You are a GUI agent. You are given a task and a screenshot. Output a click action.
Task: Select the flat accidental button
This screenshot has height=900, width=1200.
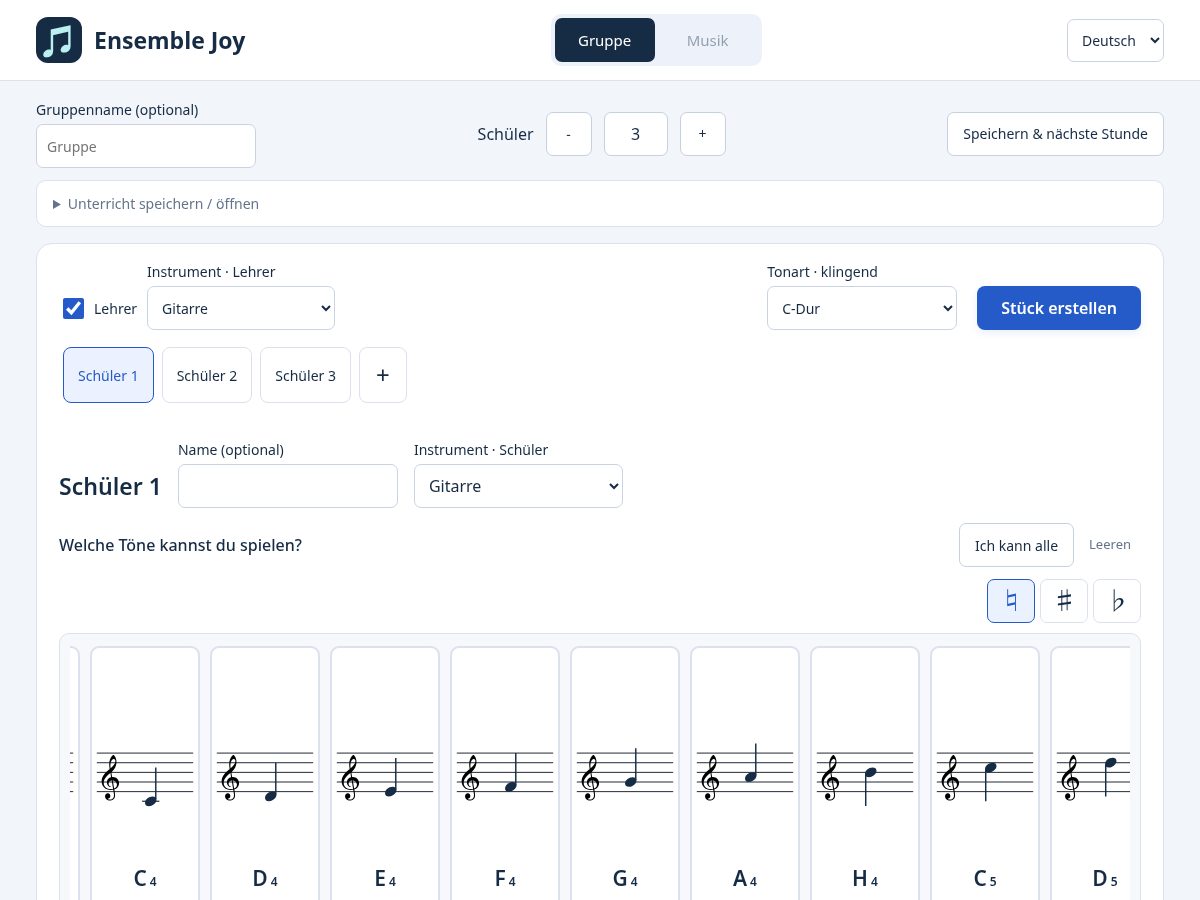(1117, 601)
